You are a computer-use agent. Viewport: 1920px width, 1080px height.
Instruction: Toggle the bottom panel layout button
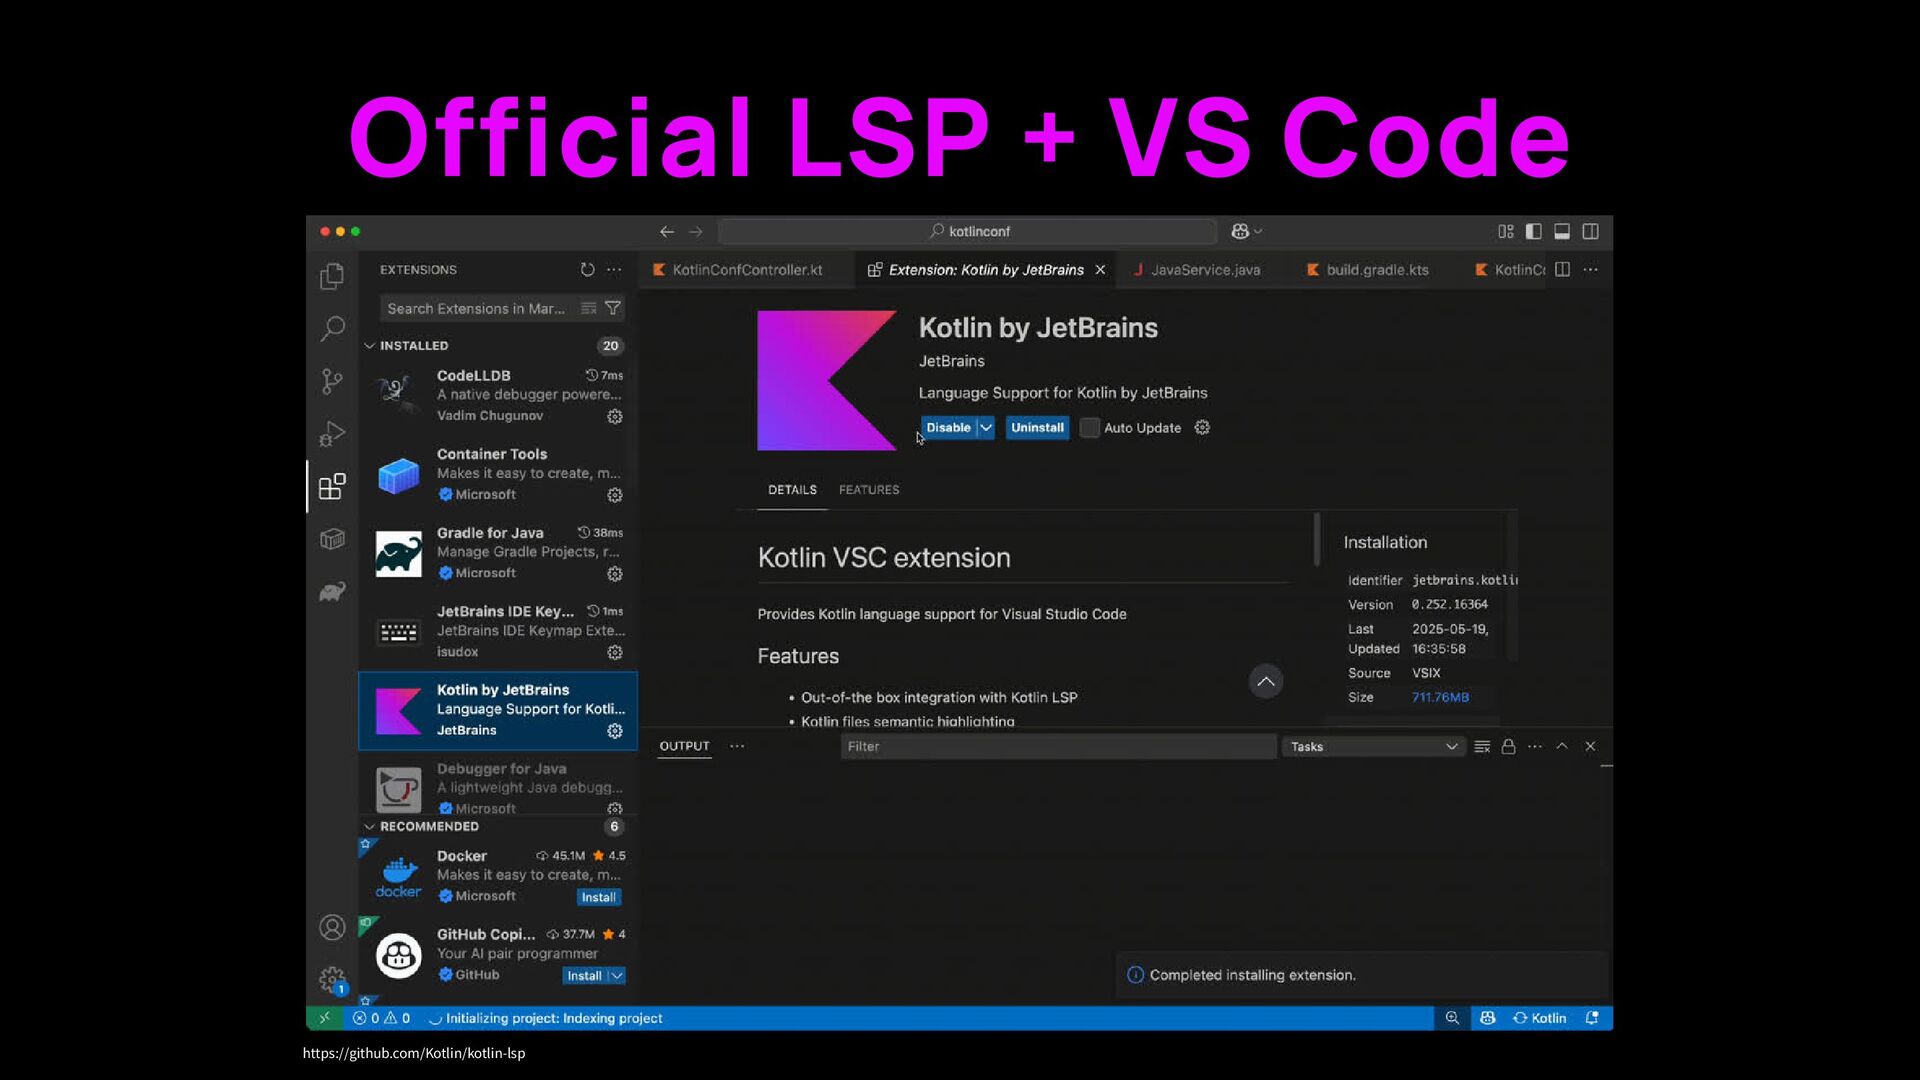coord(1562,231)
